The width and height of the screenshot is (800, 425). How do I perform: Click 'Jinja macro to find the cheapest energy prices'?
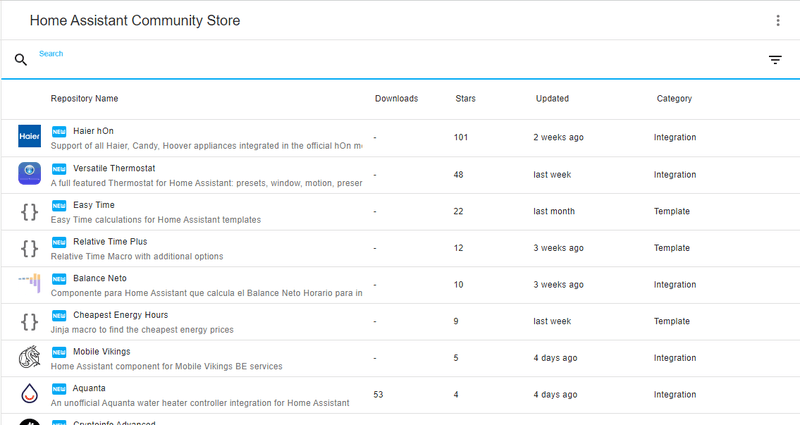pos(142,330)
